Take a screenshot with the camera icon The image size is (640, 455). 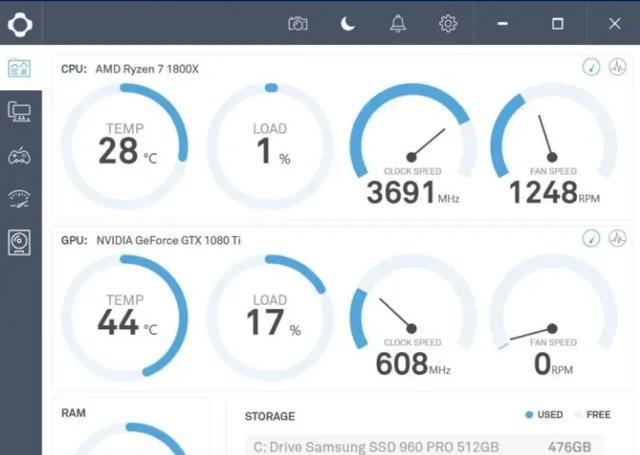pyautogui.click(x=298, y=24)
